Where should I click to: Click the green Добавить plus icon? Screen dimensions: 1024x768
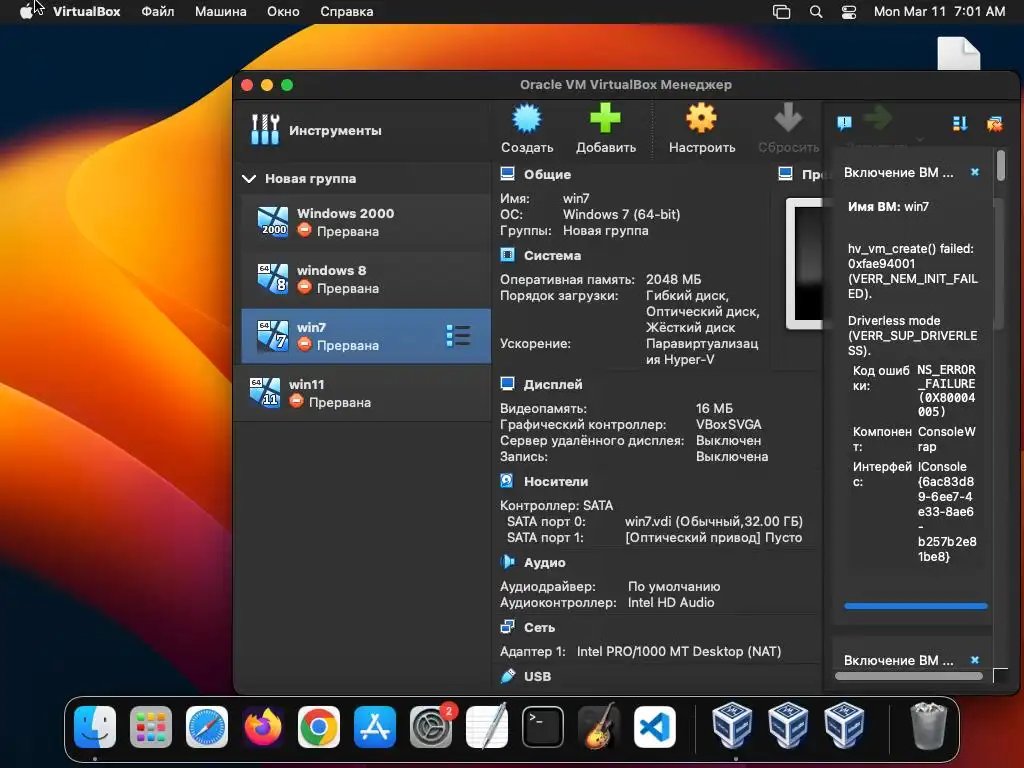(x=605, y=118)
